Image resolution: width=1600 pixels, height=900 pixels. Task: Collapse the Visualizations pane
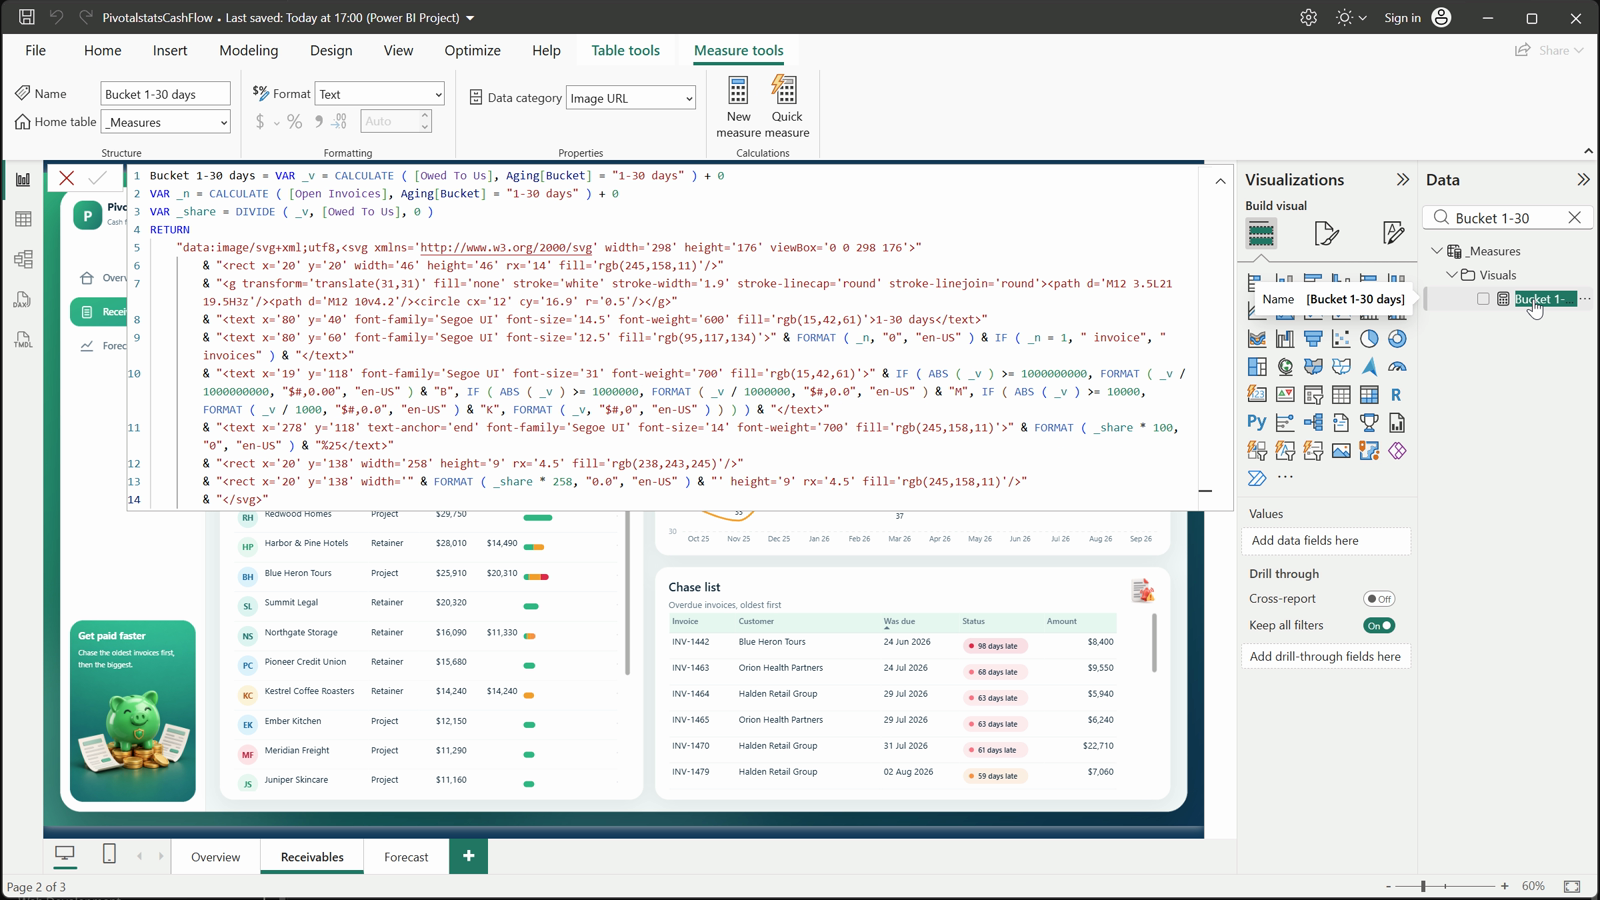pos(1402,180)
